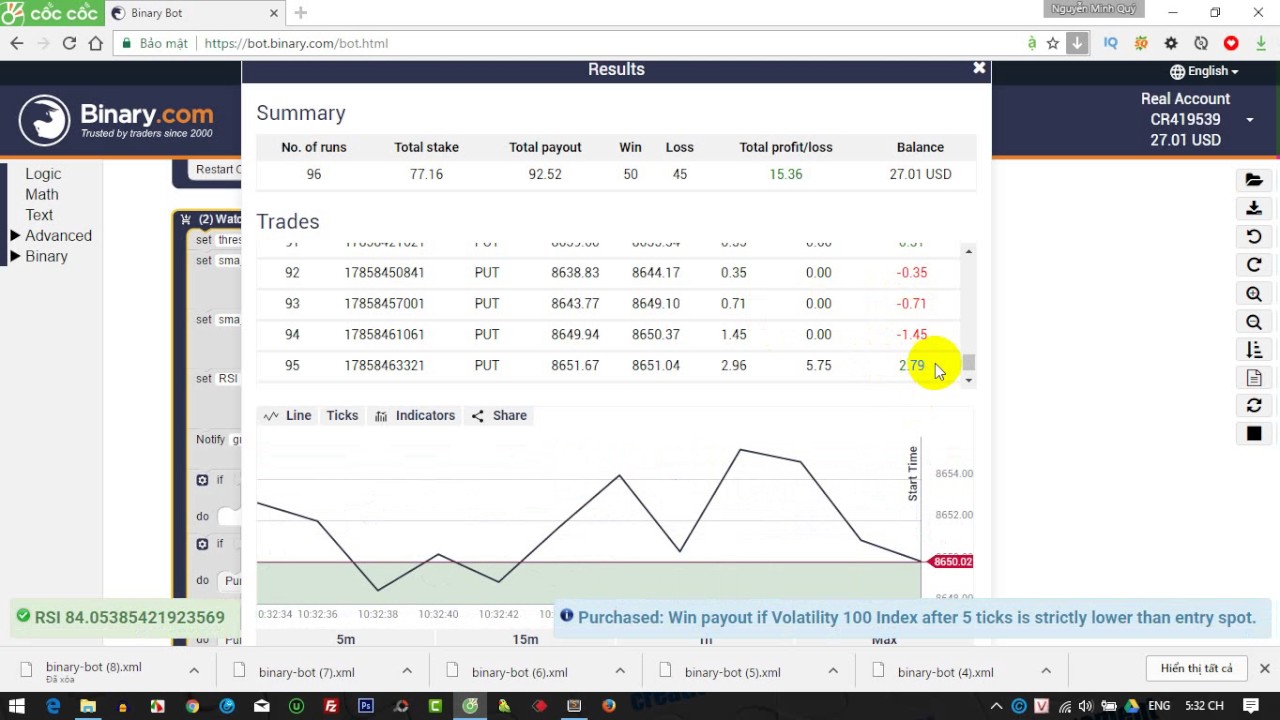Image resolution: width=1280 pixels, height=720 pixels.
Task: Go back in browser
Action: [16, 43]
